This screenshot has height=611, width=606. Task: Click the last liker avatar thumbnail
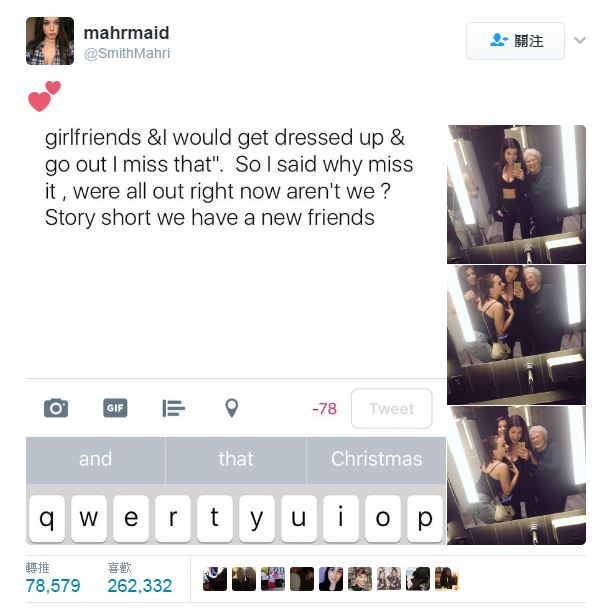pyautogui.click(x=447, y=579)
